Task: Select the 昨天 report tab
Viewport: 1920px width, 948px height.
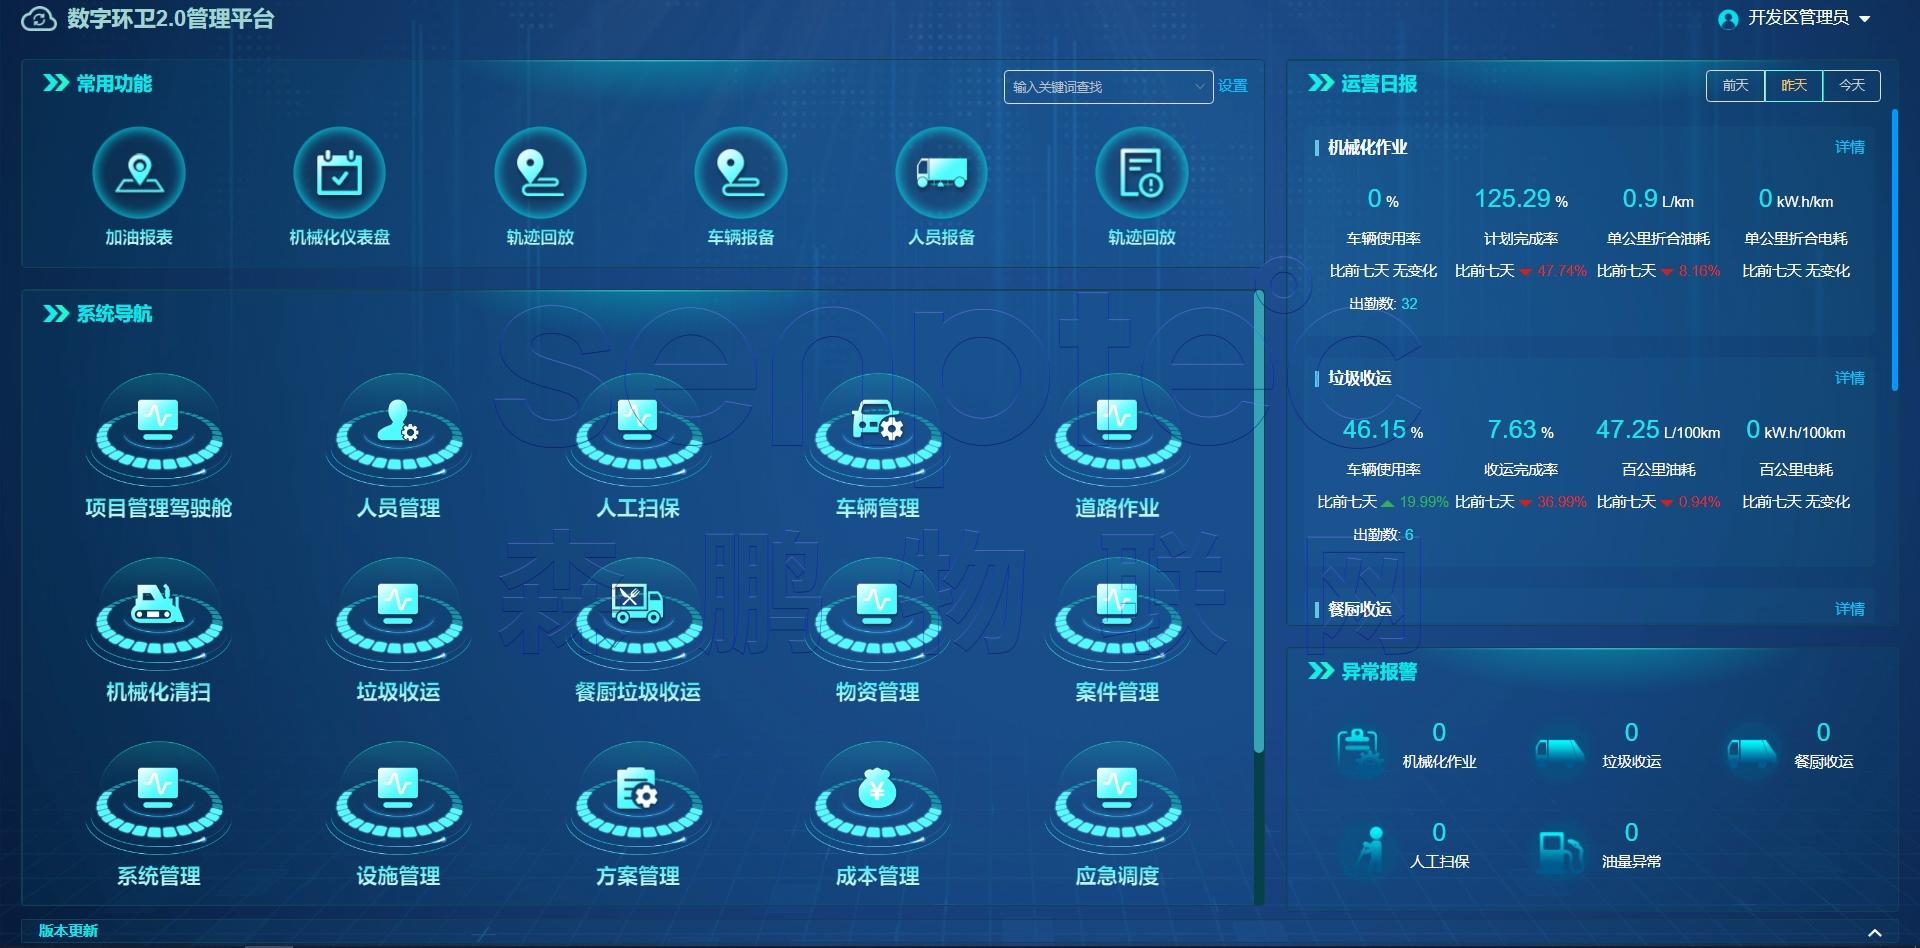Action: (x=1794, y=86)
